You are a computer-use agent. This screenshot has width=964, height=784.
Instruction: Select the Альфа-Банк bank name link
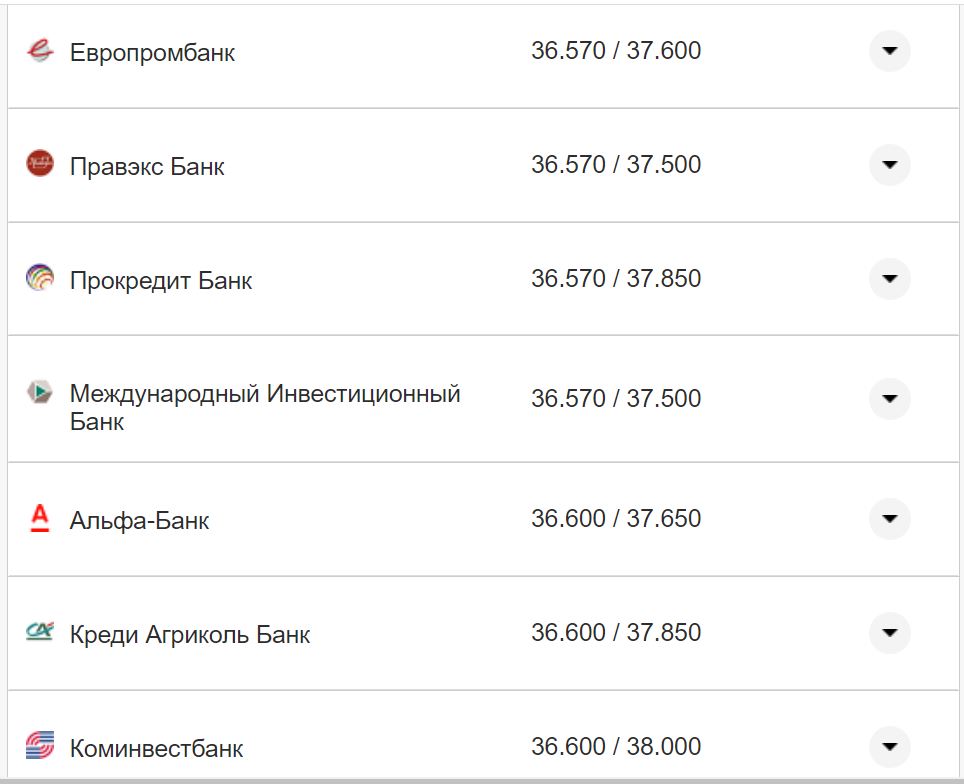pos(140,519)
